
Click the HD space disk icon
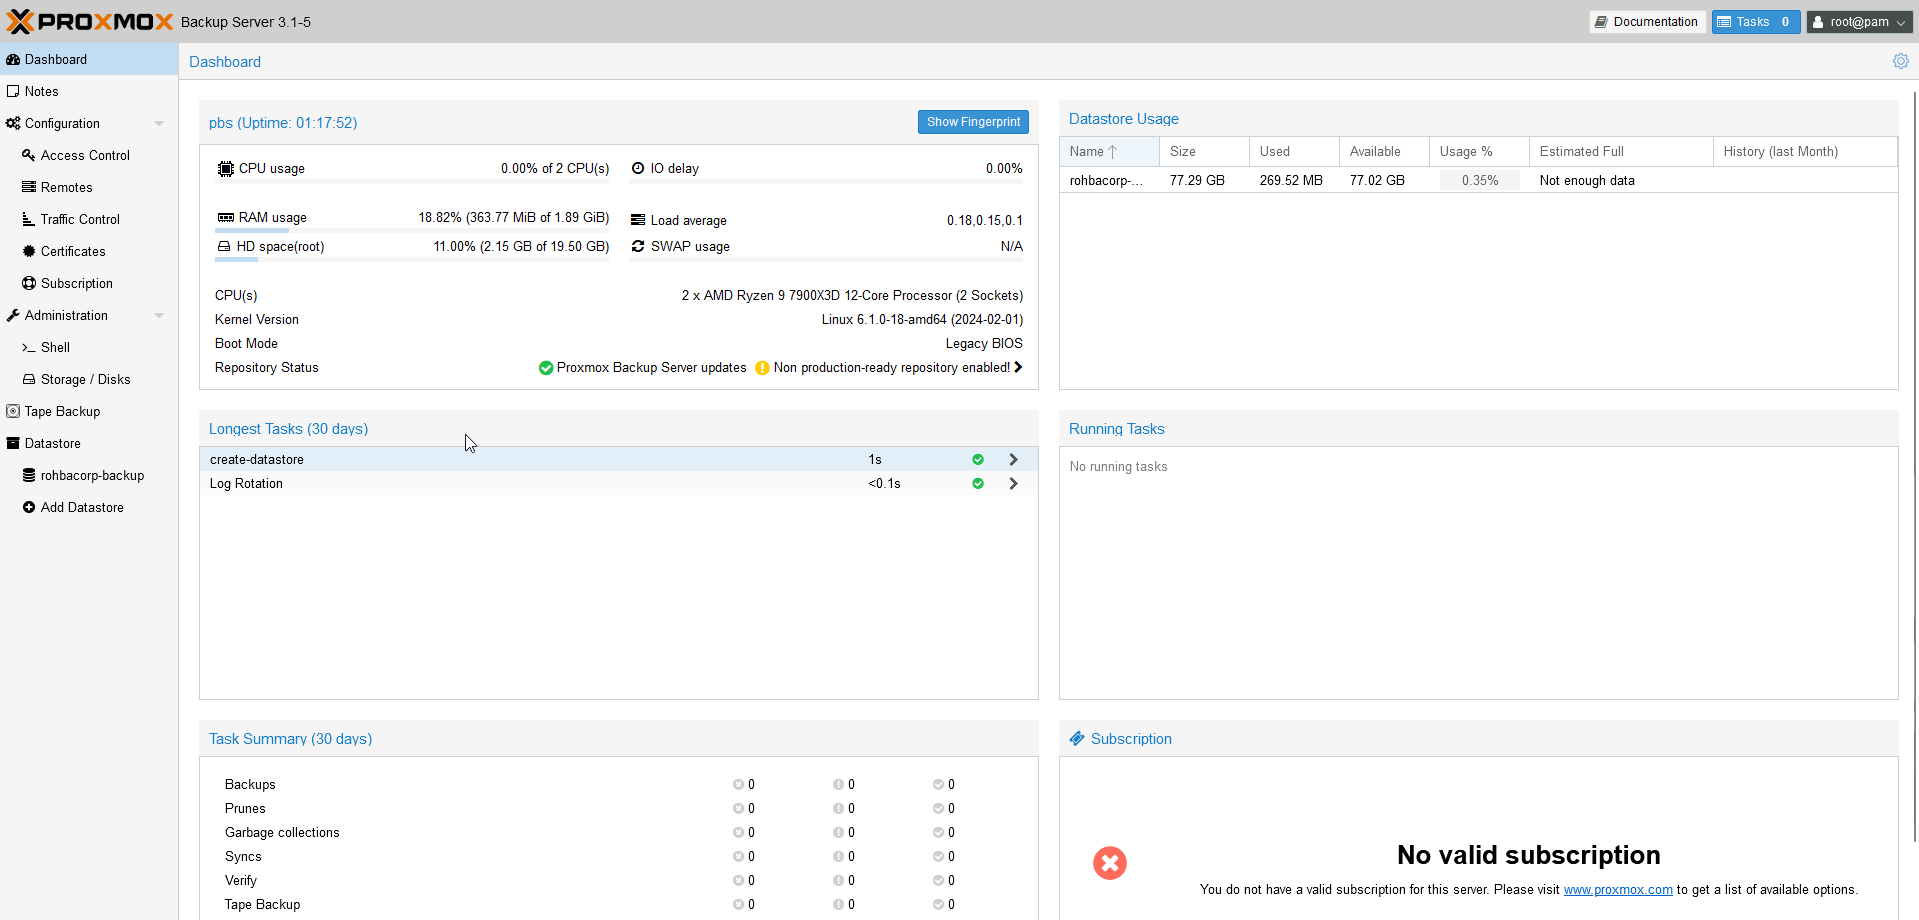click(224, 246)
